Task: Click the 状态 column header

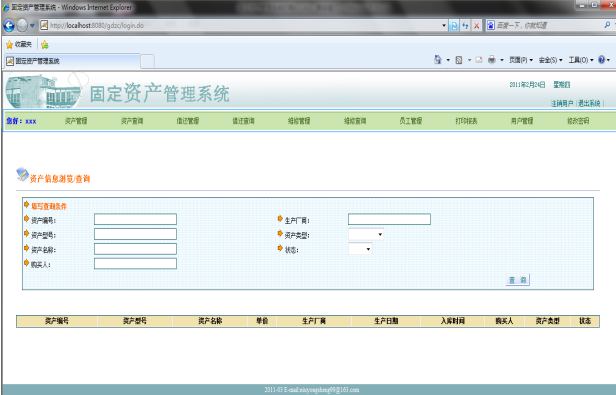Action: pos(585,321)
